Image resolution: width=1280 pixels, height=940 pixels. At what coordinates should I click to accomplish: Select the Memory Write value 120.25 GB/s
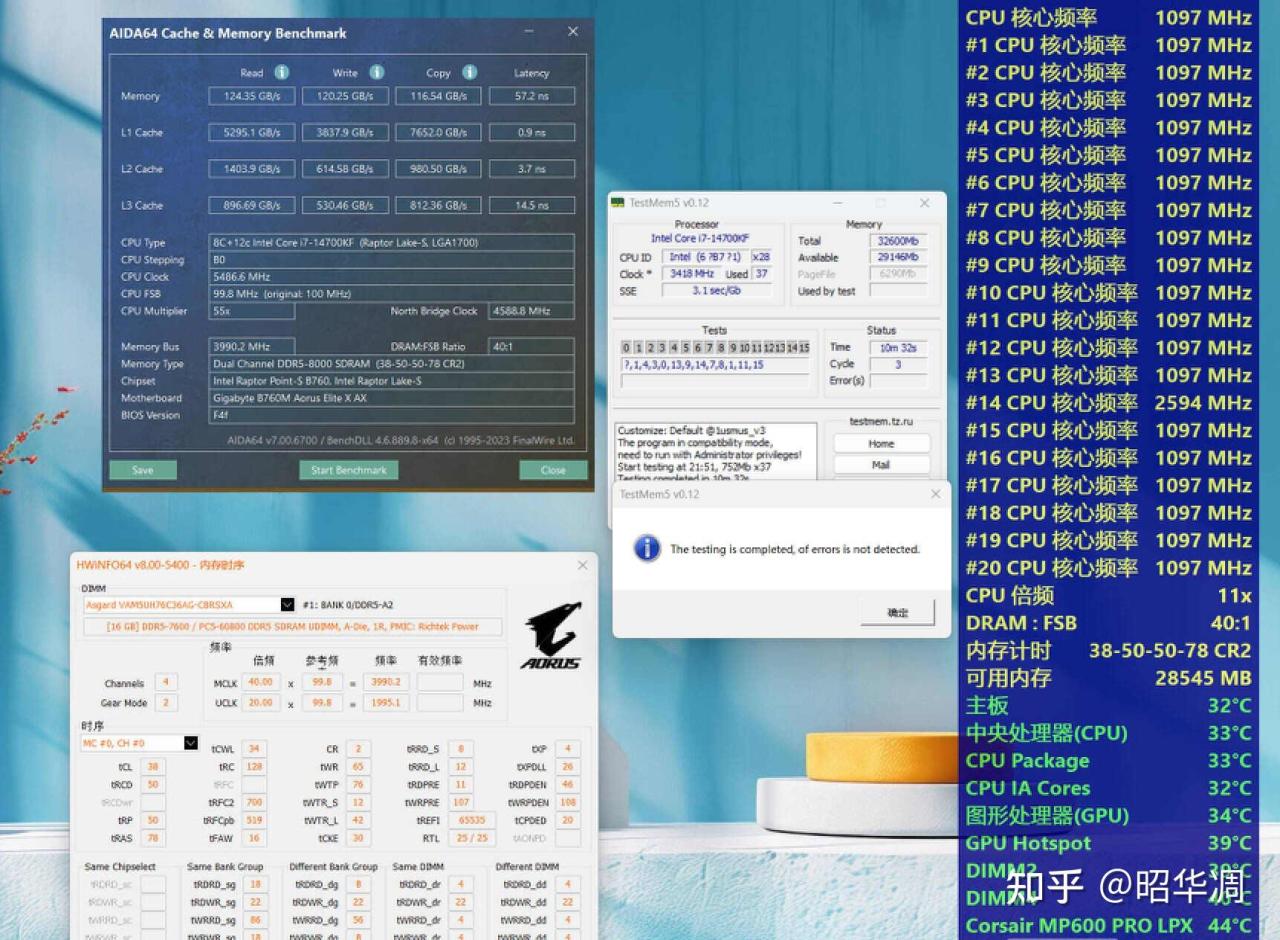click(x=346, y=96)
